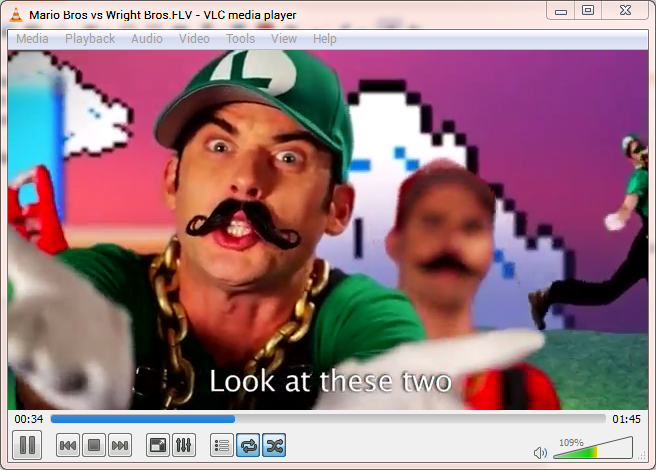Pause playback with the pause button

click(27, 445)
